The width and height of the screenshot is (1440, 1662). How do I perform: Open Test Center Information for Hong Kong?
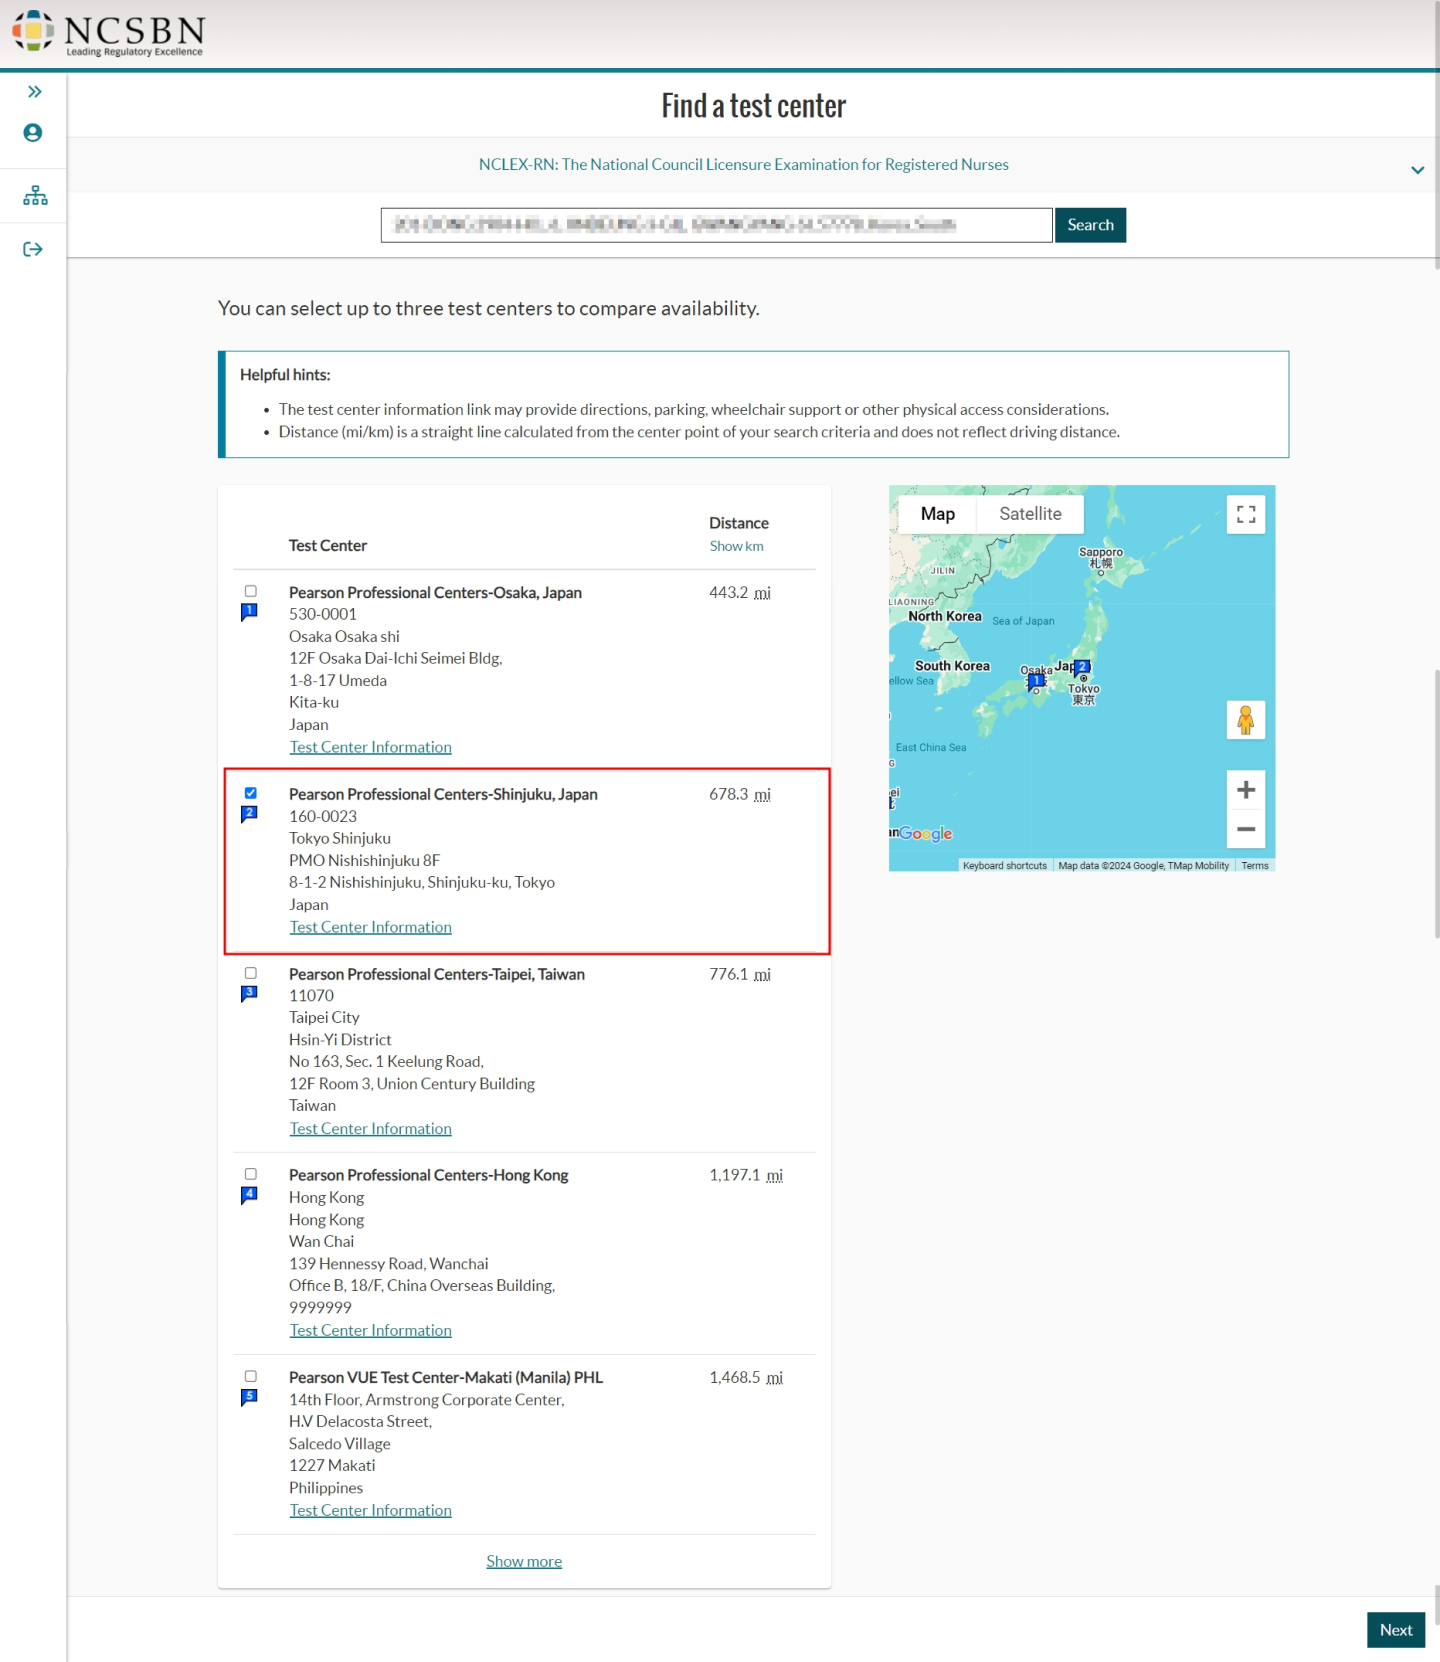point(370,1330)
